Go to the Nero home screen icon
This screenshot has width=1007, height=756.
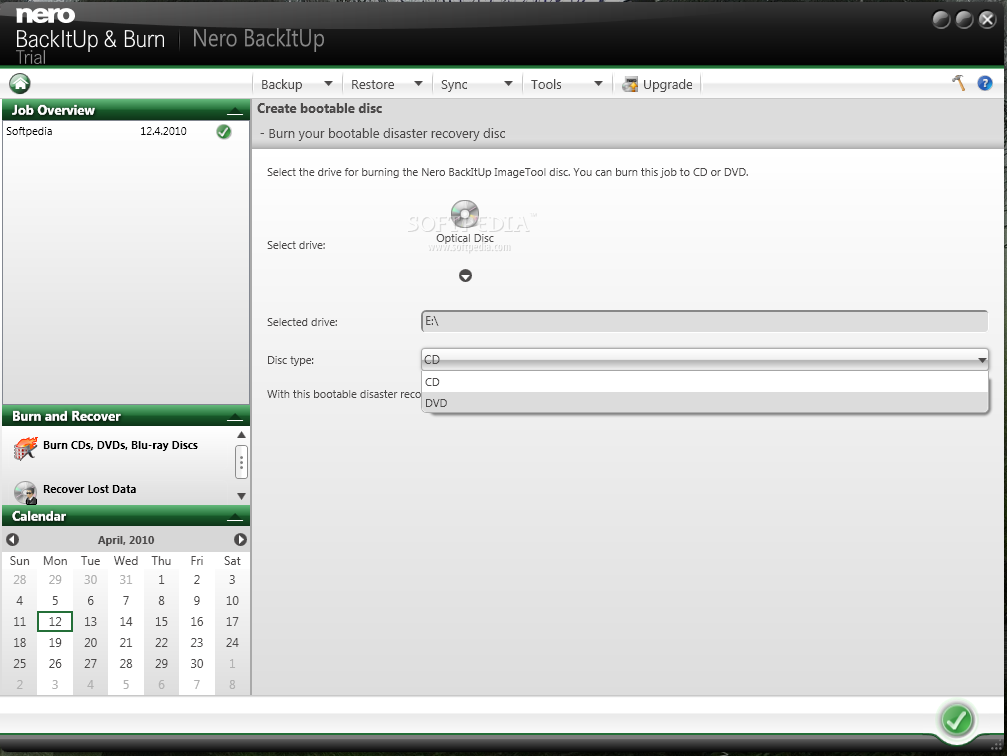(x=19, y=84)
